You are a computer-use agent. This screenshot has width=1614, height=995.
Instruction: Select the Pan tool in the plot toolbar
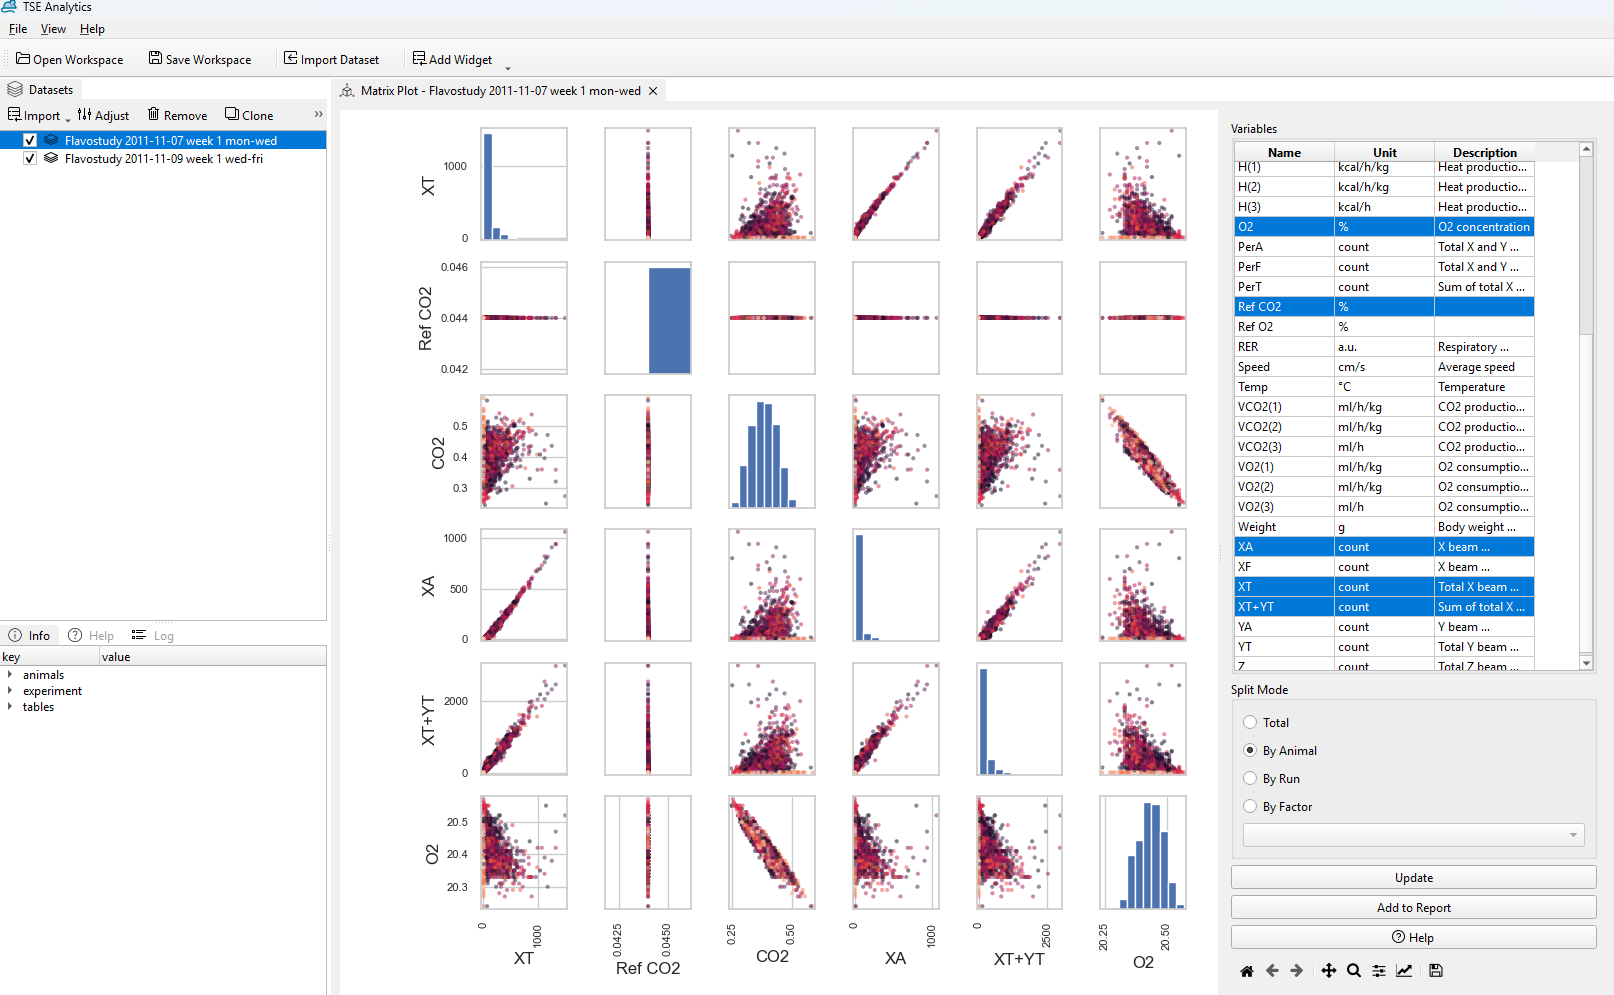(1329, 970)
